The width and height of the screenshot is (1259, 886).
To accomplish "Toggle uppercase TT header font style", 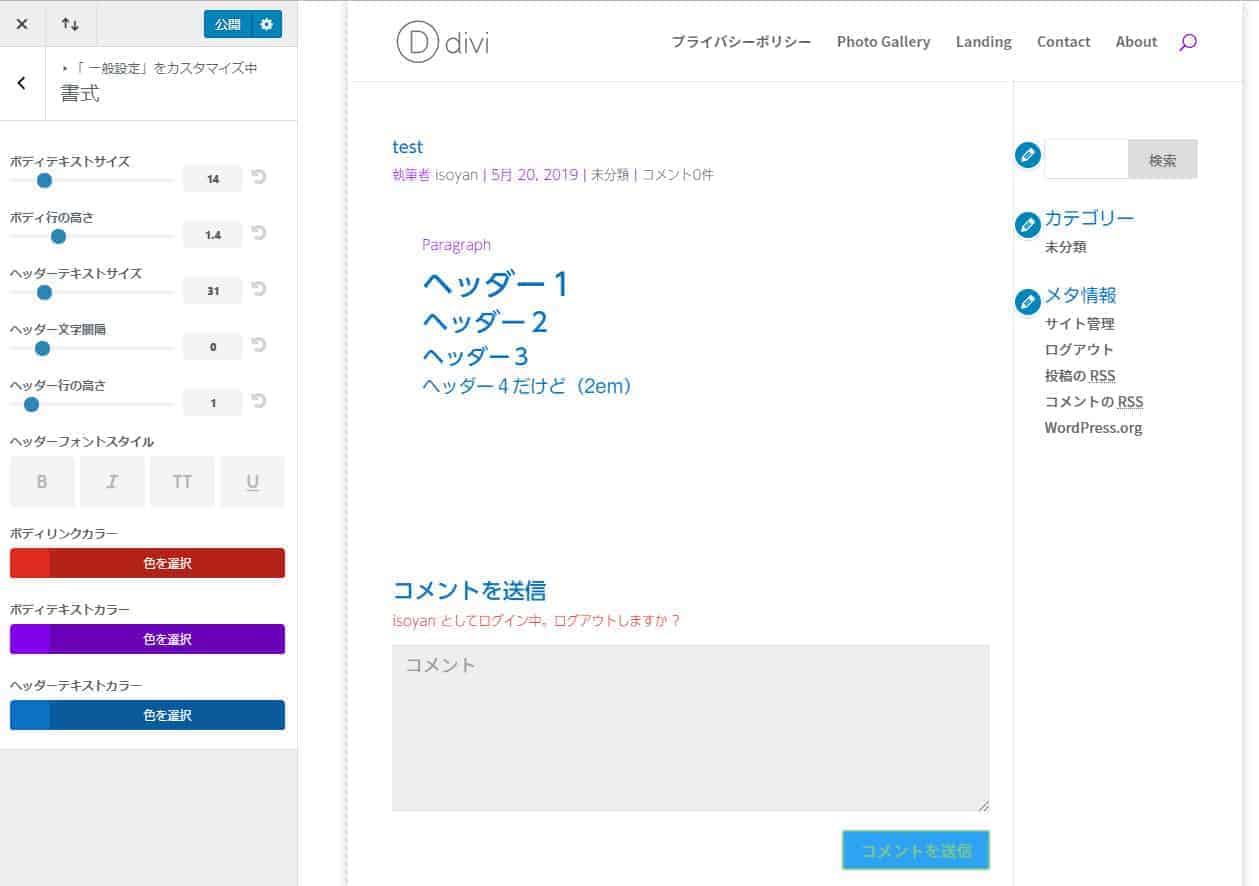I will point(182,482).
